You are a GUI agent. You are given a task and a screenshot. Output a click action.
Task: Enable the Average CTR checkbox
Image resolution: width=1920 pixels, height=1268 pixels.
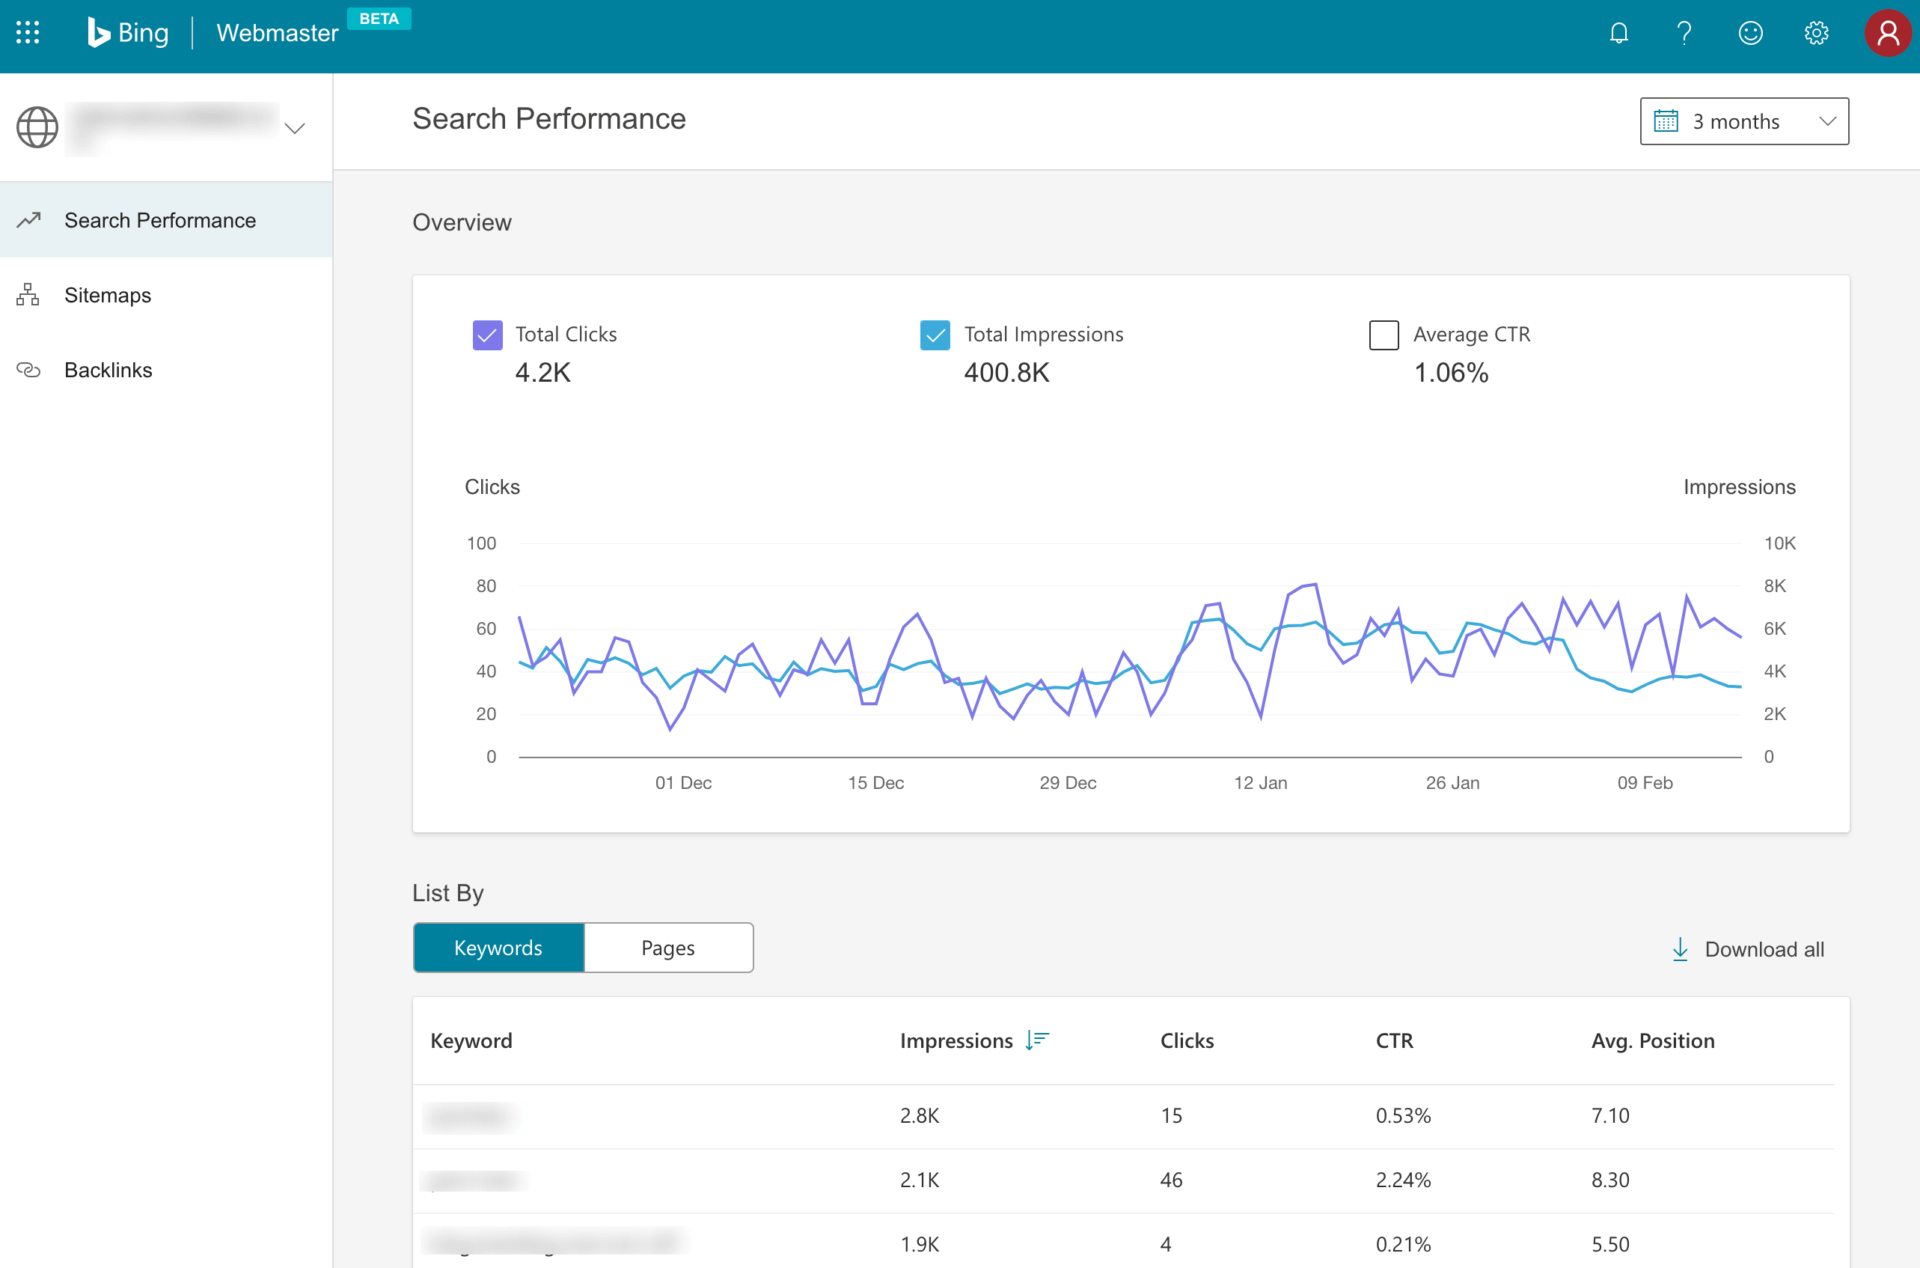(1384, 335)
